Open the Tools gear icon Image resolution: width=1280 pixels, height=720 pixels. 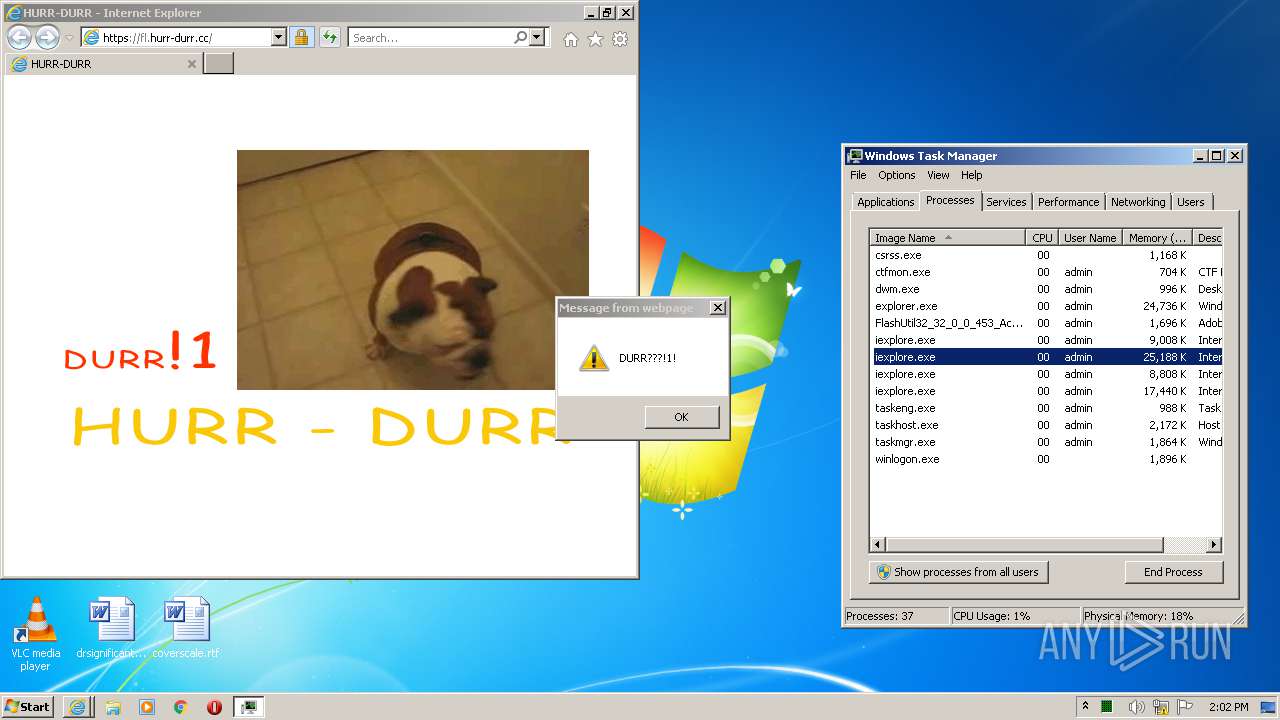pyautogui.click(x=620, y=39)
